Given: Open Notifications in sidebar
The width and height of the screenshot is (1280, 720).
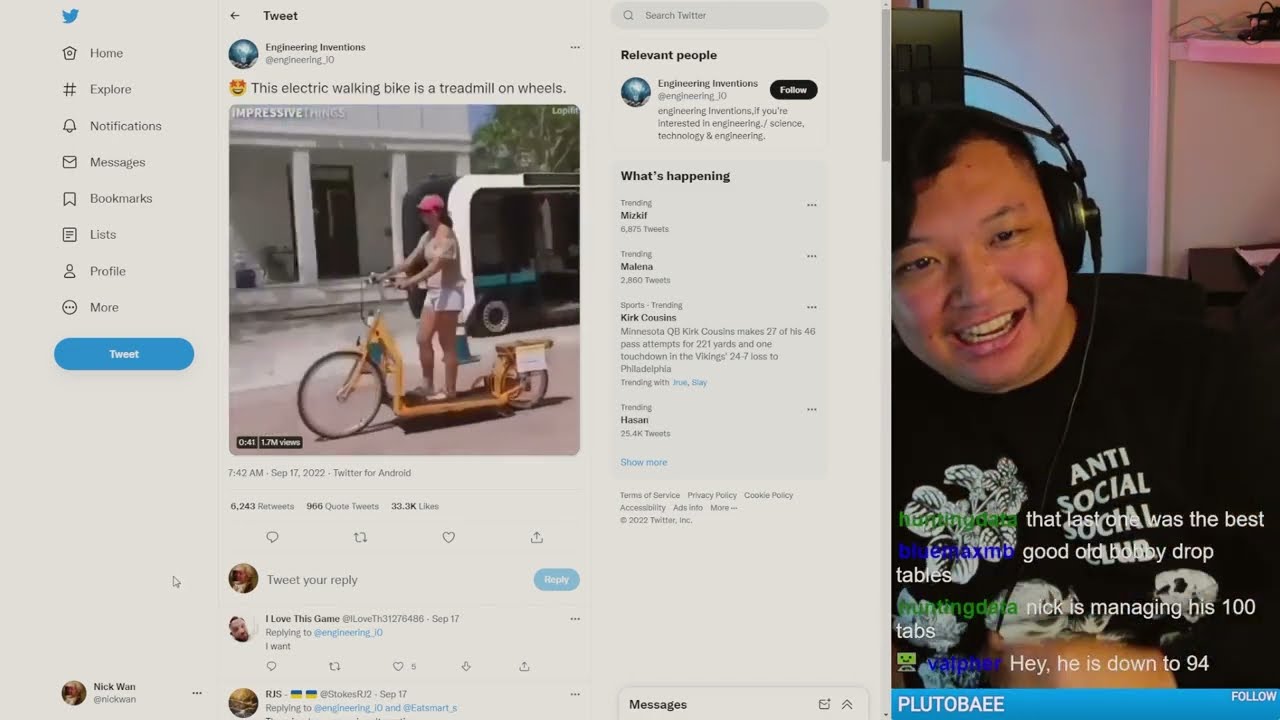Looking at the screenshot, I should pyautogui.click(x=112, y=126).
